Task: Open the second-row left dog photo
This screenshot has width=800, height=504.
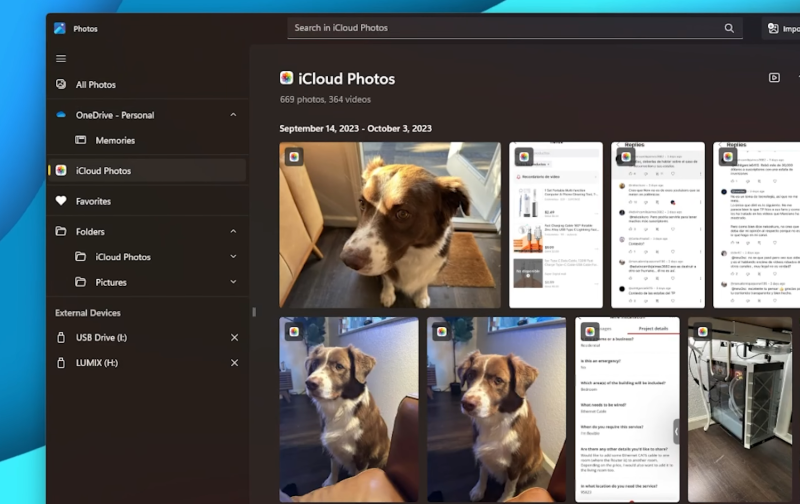Action: pos(349,410)
